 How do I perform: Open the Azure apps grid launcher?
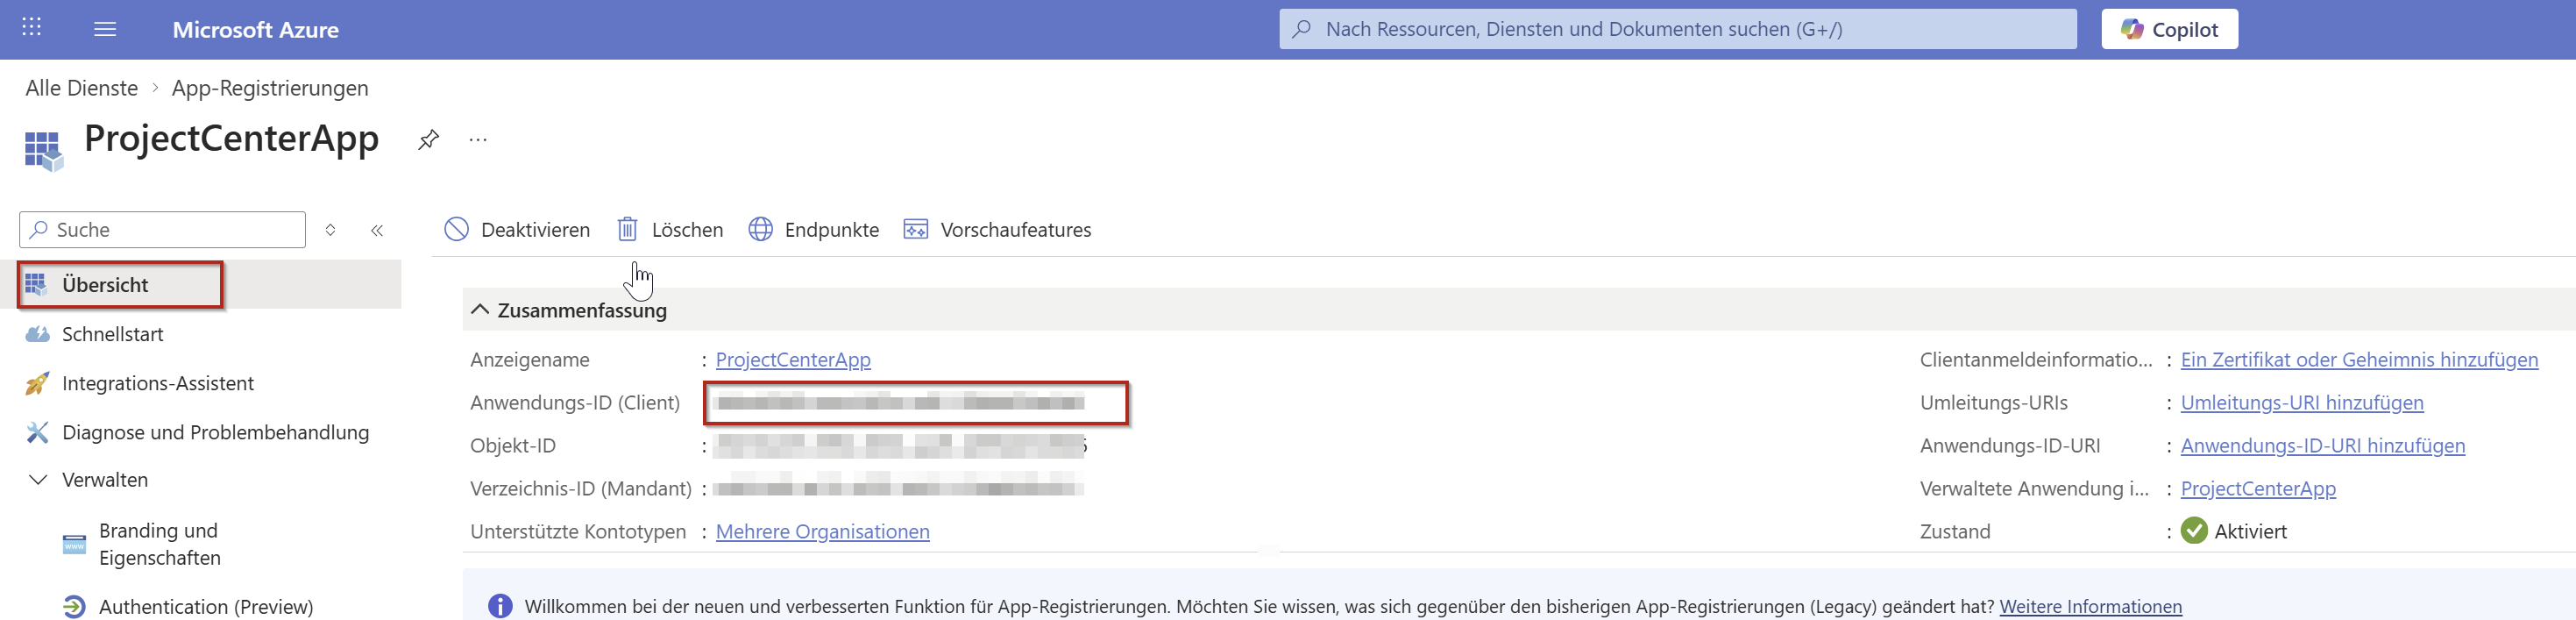click(31, 27)
